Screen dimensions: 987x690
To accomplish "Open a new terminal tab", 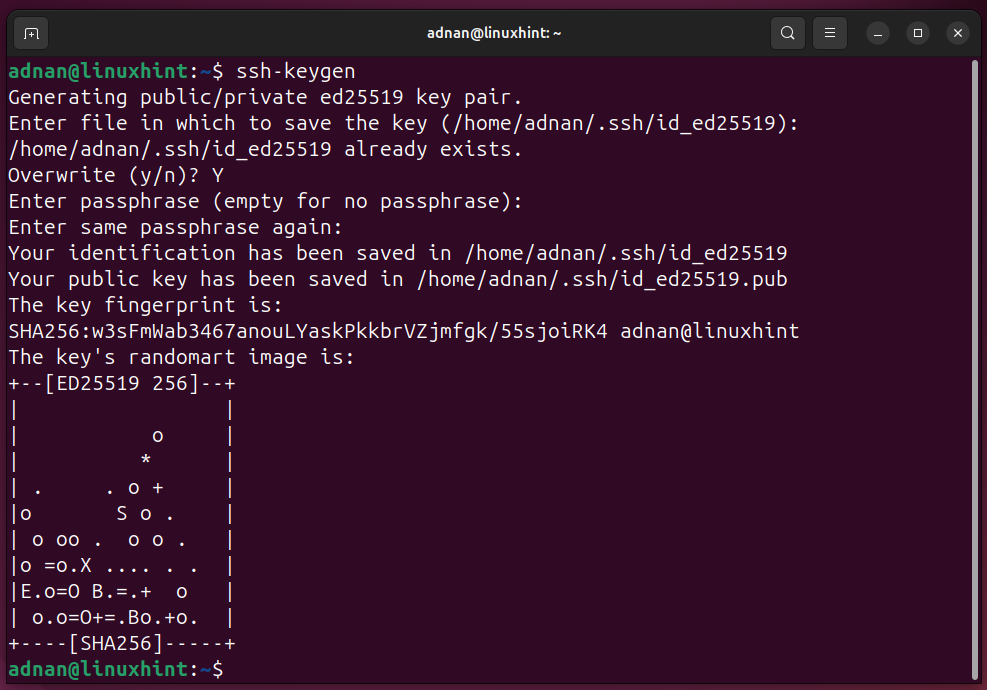I will coord(30,32).
